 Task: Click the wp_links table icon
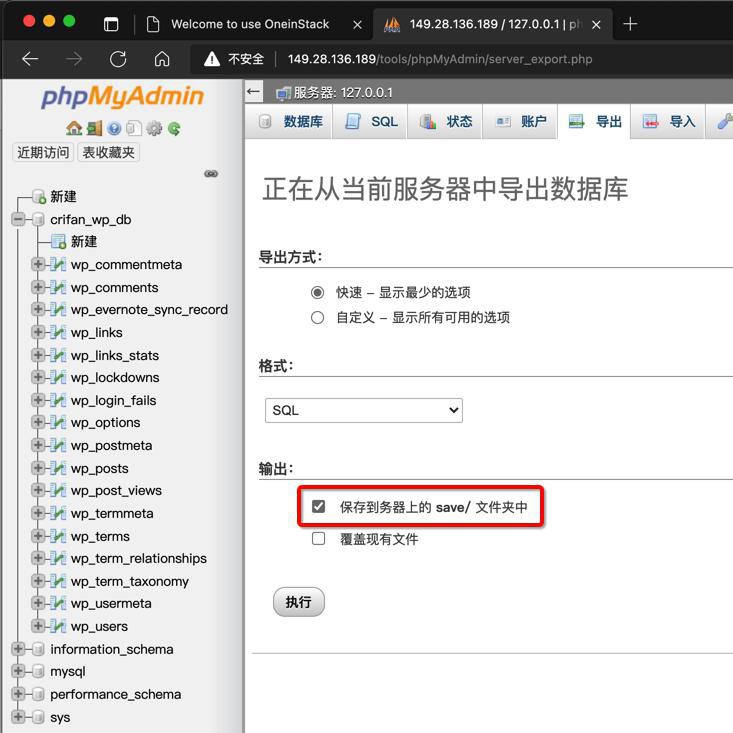58,332
